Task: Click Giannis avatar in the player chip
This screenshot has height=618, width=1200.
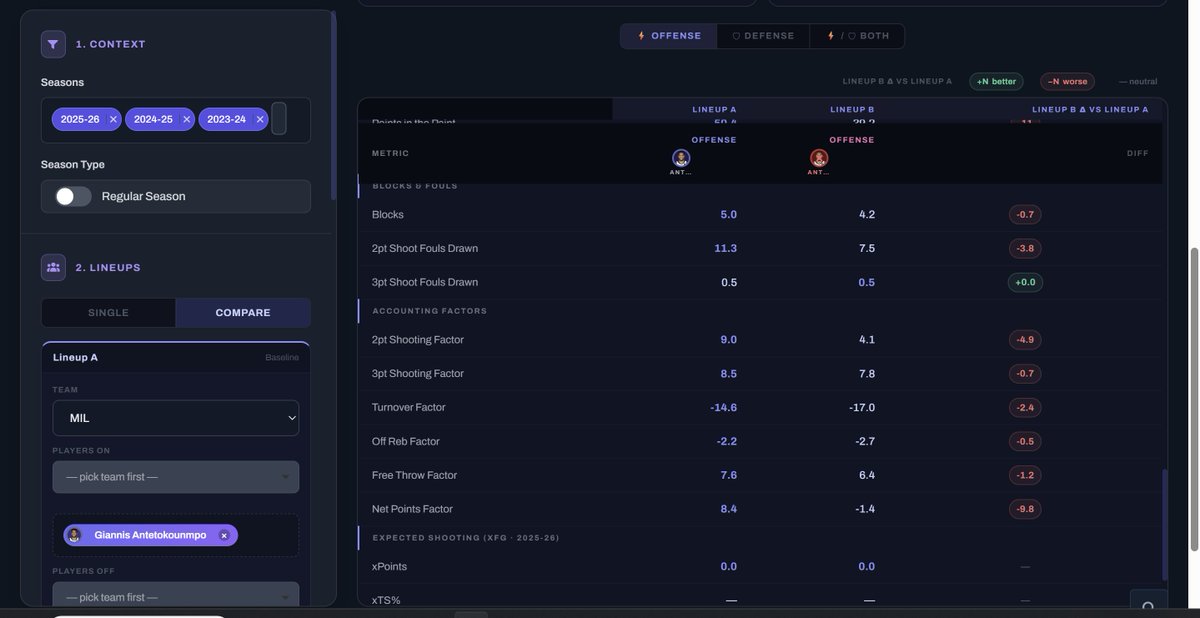Action: [74, 535]
